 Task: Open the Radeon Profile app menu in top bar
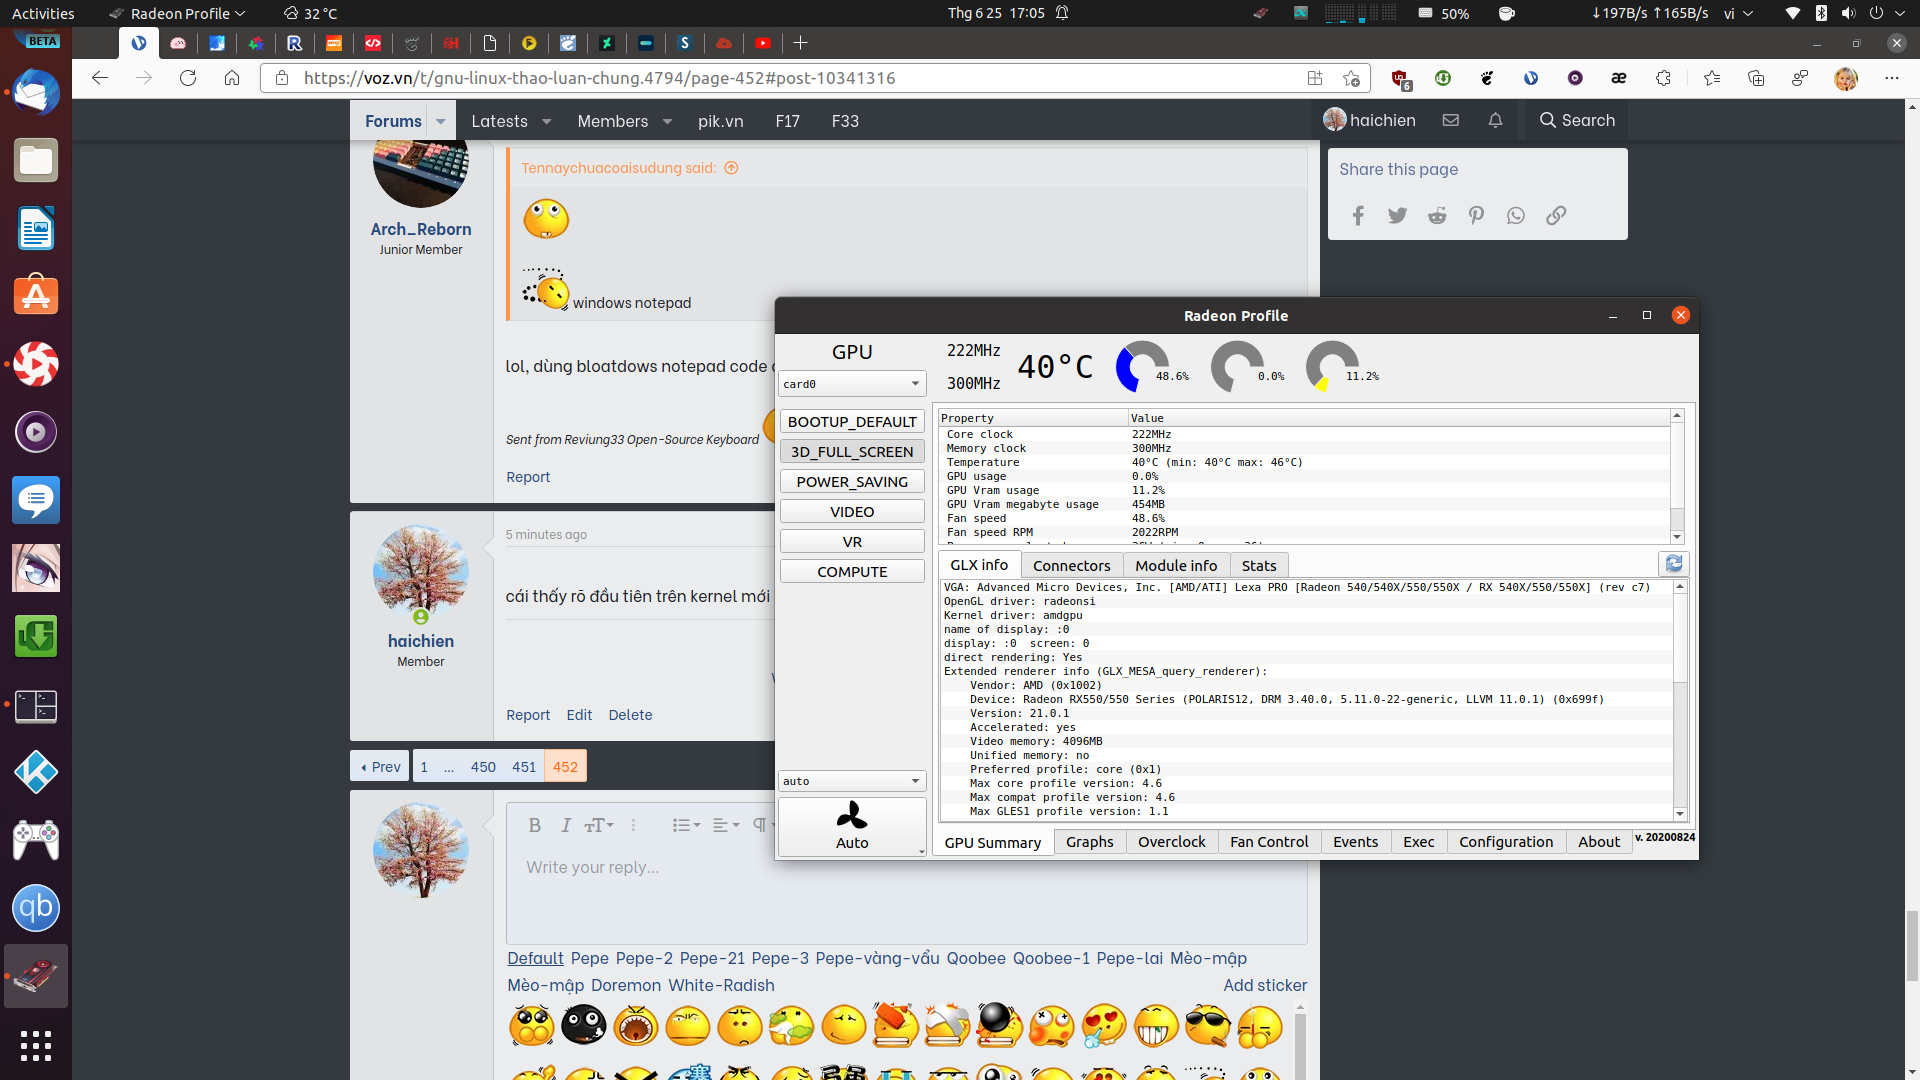pyautogui.click(x=177, y=13)
